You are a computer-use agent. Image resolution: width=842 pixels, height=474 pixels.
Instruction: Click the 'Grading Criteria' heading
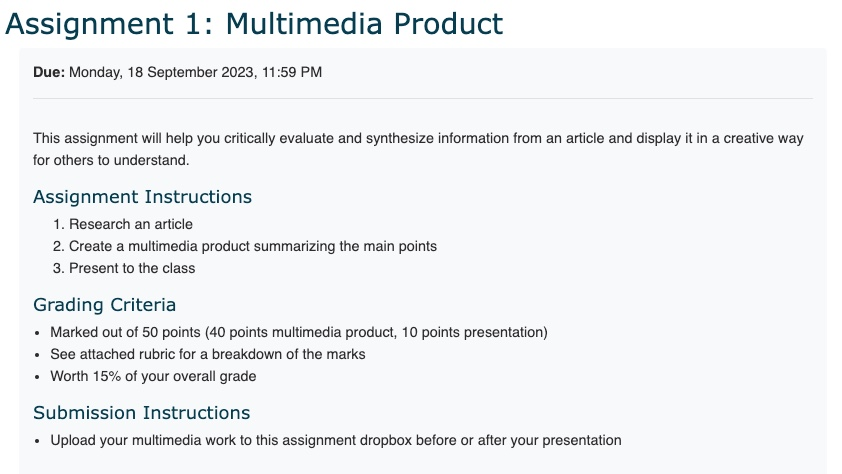click(x=104, y=305)
